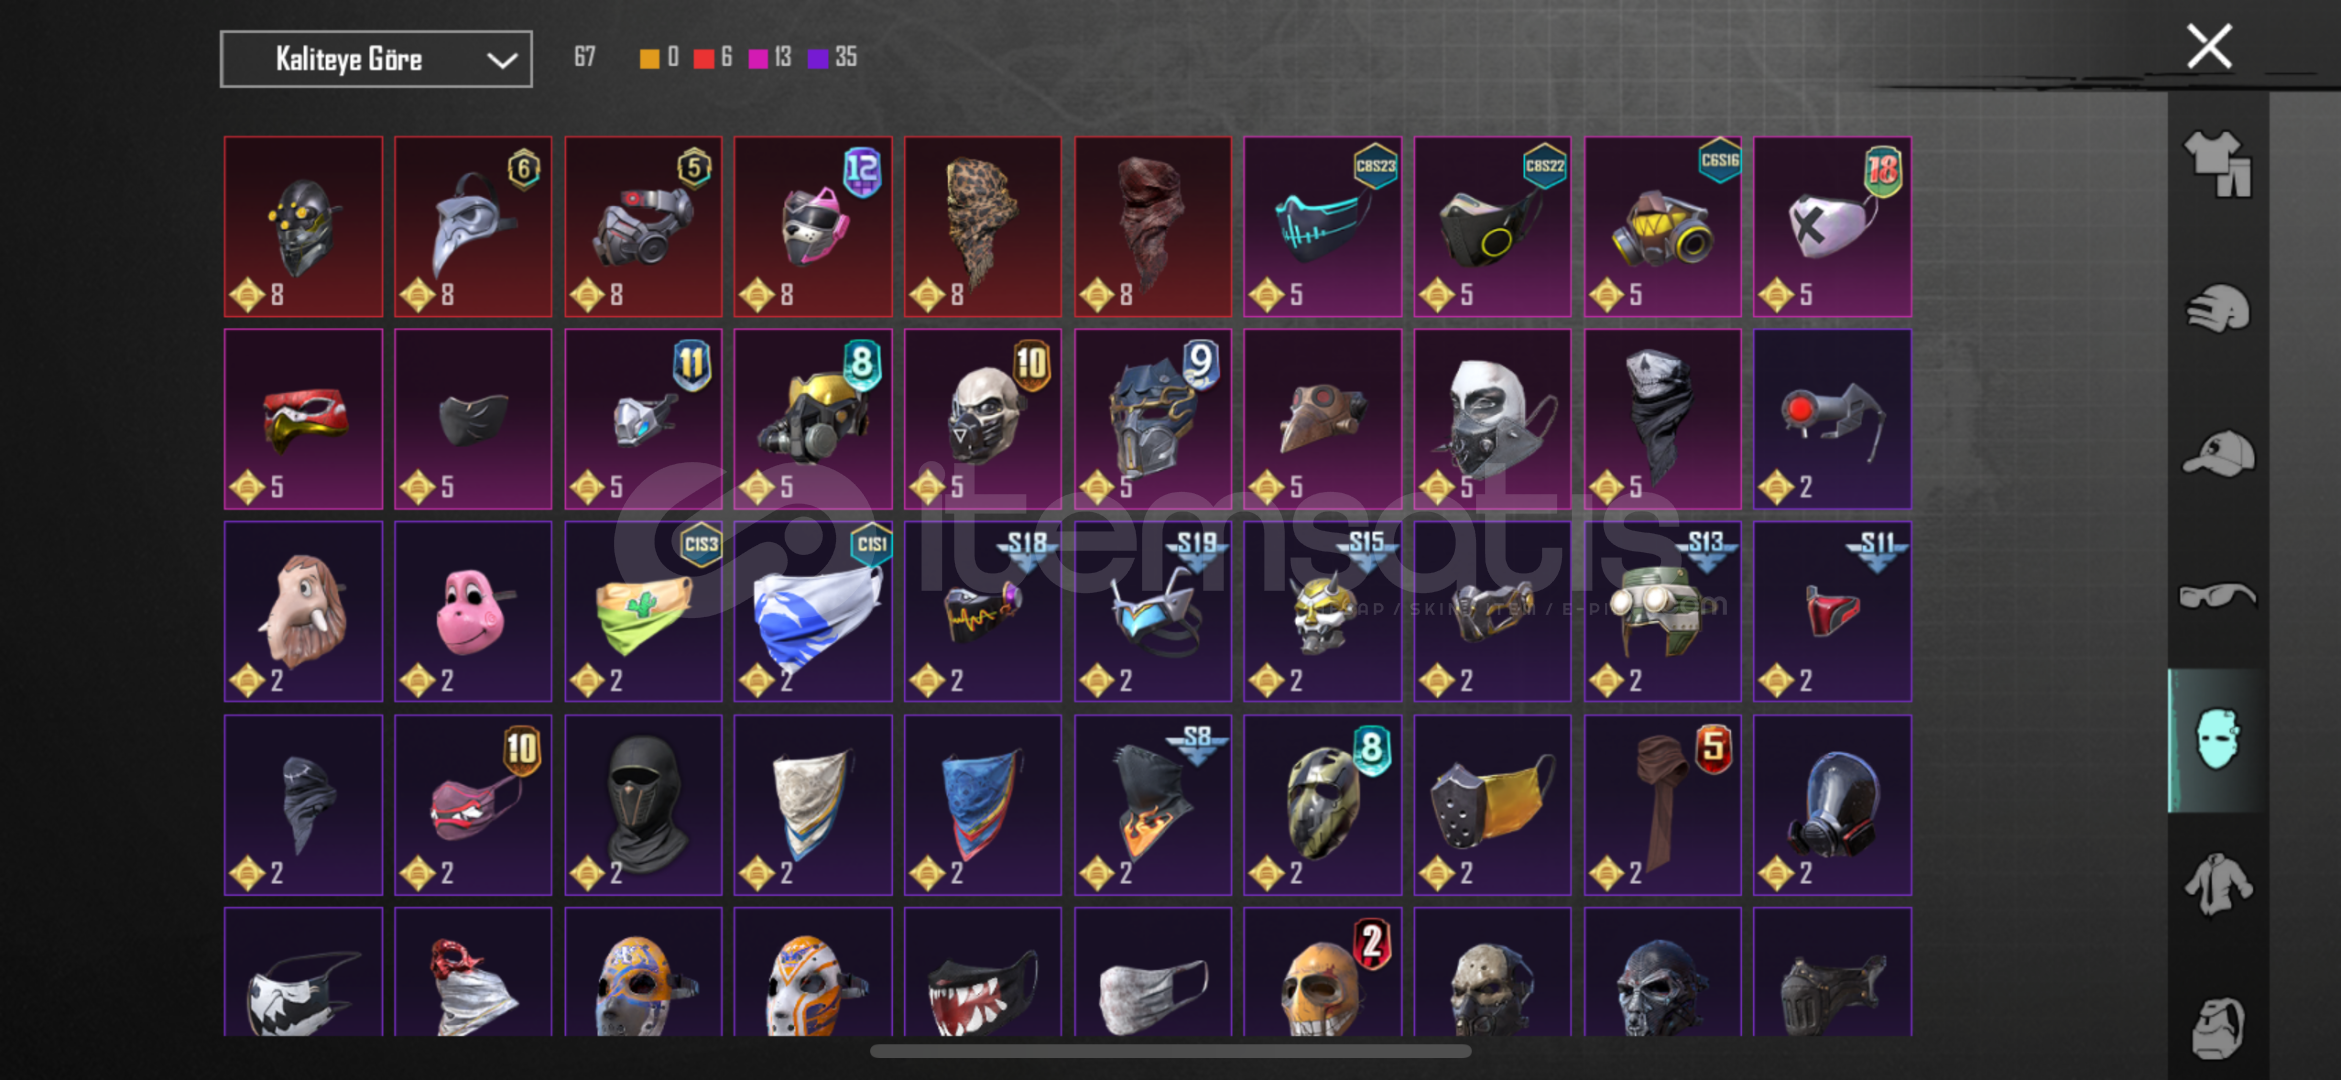The width and height of the screenshot is (2341, 1080).
Task: Click the horizontal scrollbar at bottom
Action: 1170,1051
